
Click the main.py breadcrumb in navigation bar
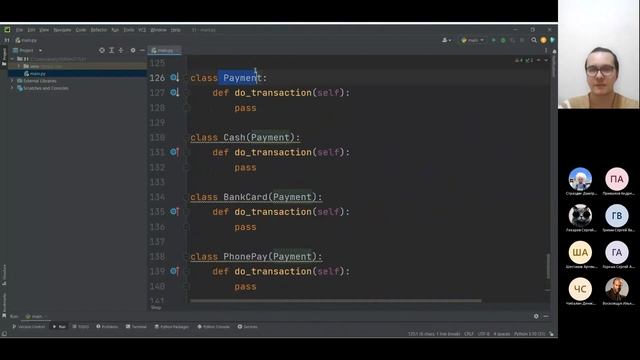[x=26, y=40]
